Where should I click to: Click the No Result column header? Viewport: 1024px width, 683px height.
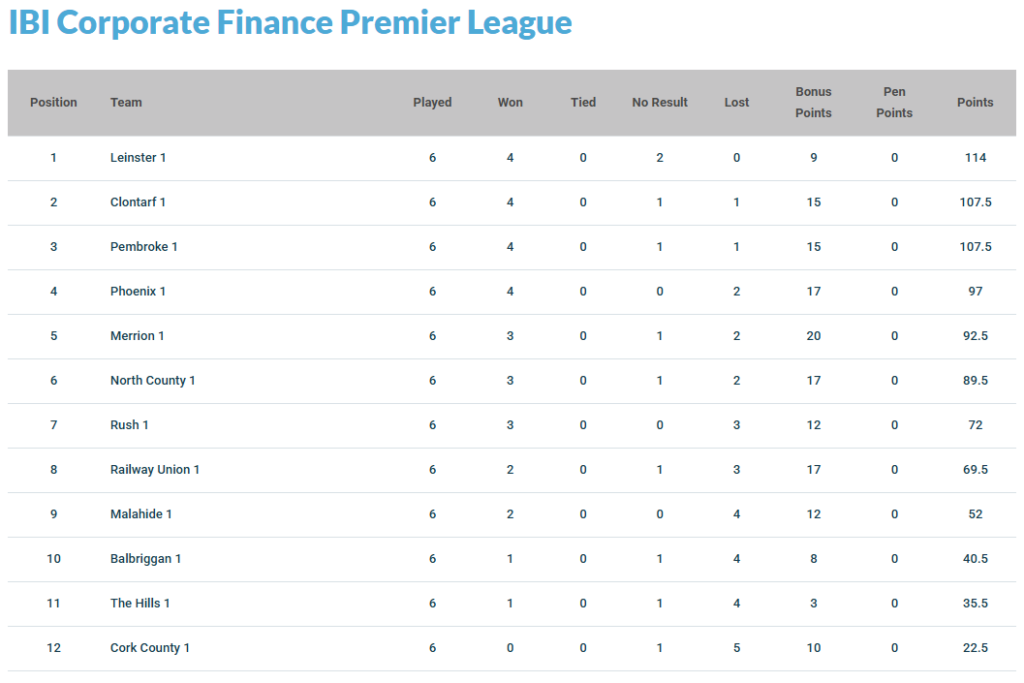(x=660, y=103)
